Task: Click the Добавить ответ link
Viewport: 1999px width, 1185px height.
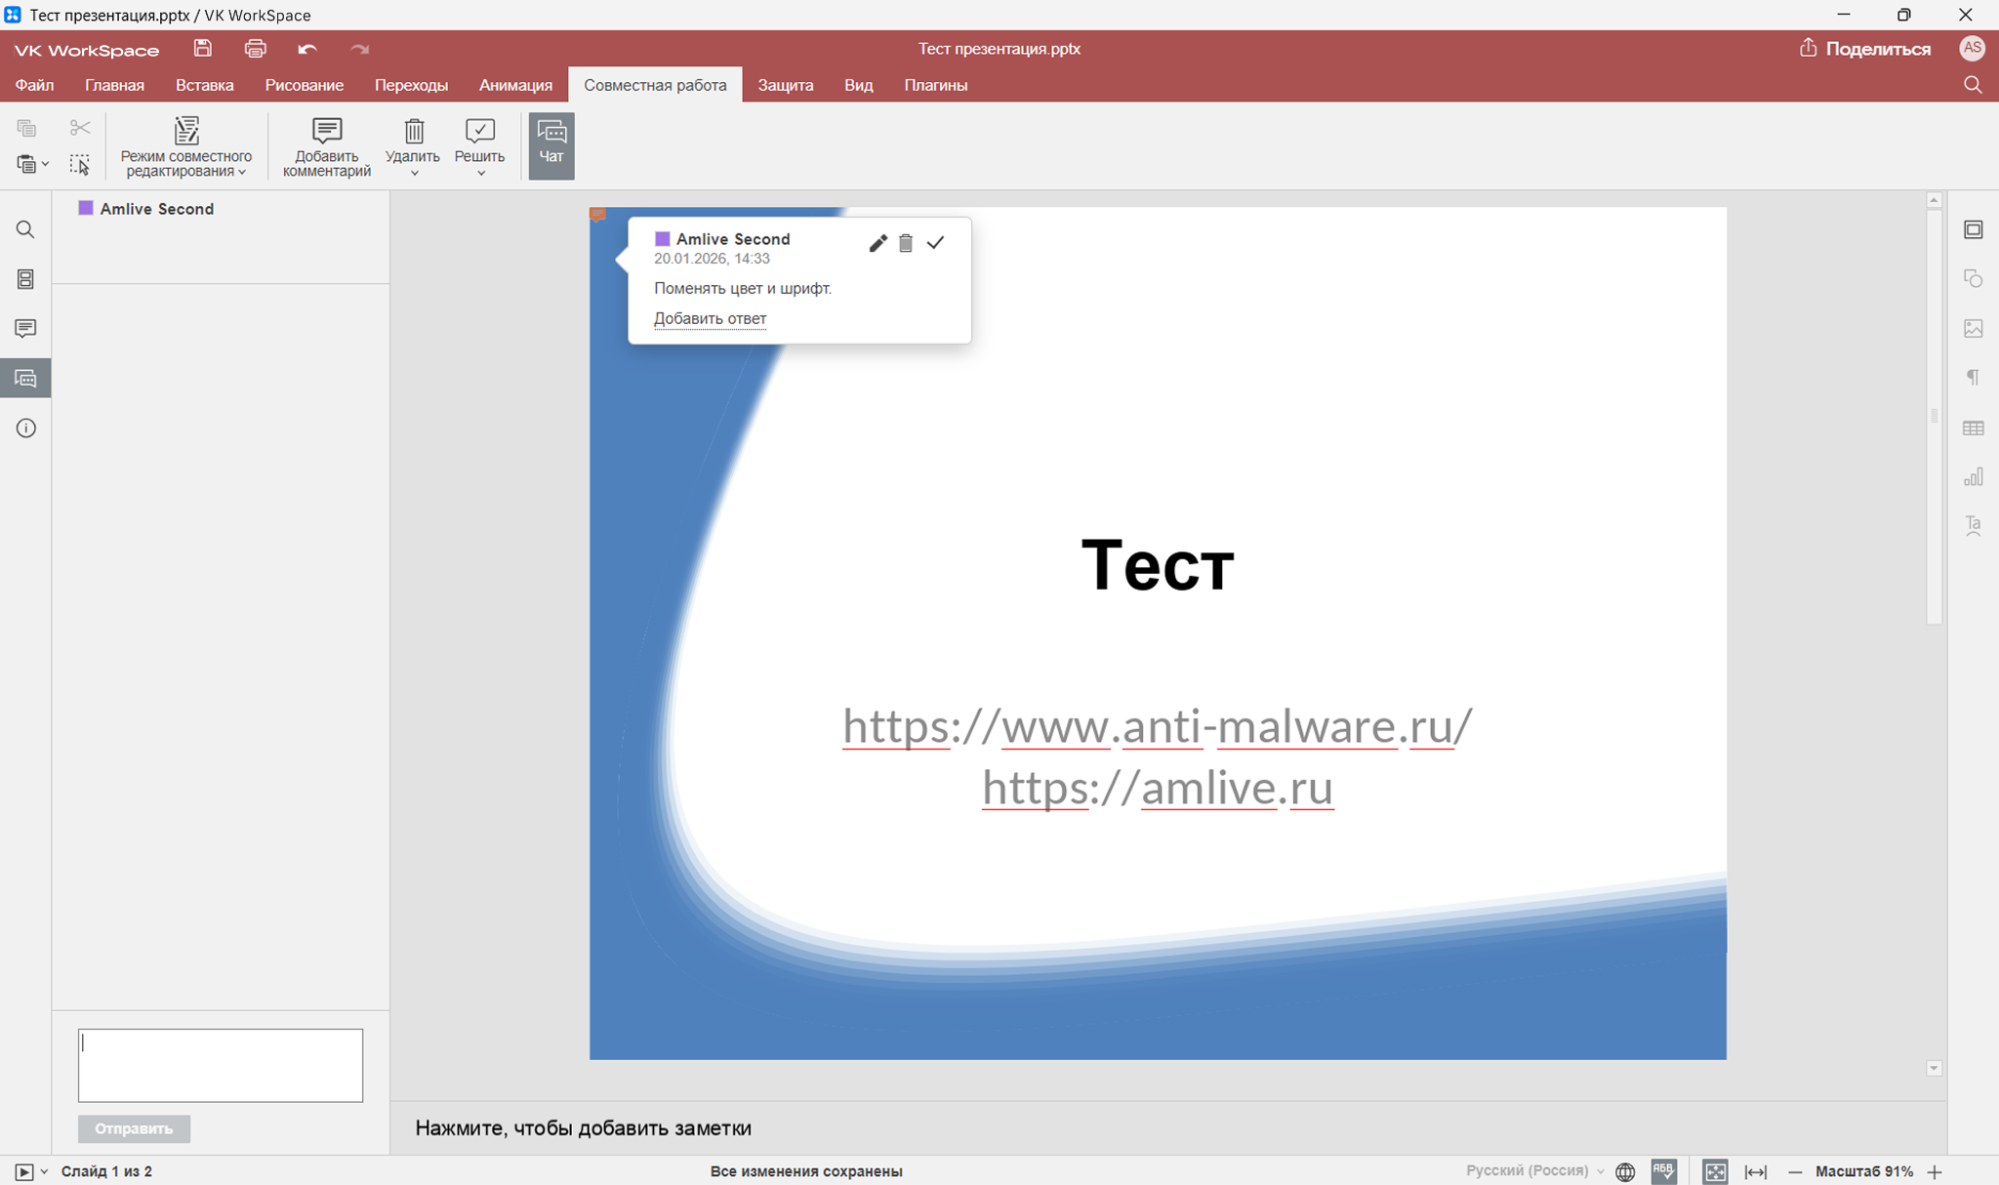Action: tap(709, 318)
